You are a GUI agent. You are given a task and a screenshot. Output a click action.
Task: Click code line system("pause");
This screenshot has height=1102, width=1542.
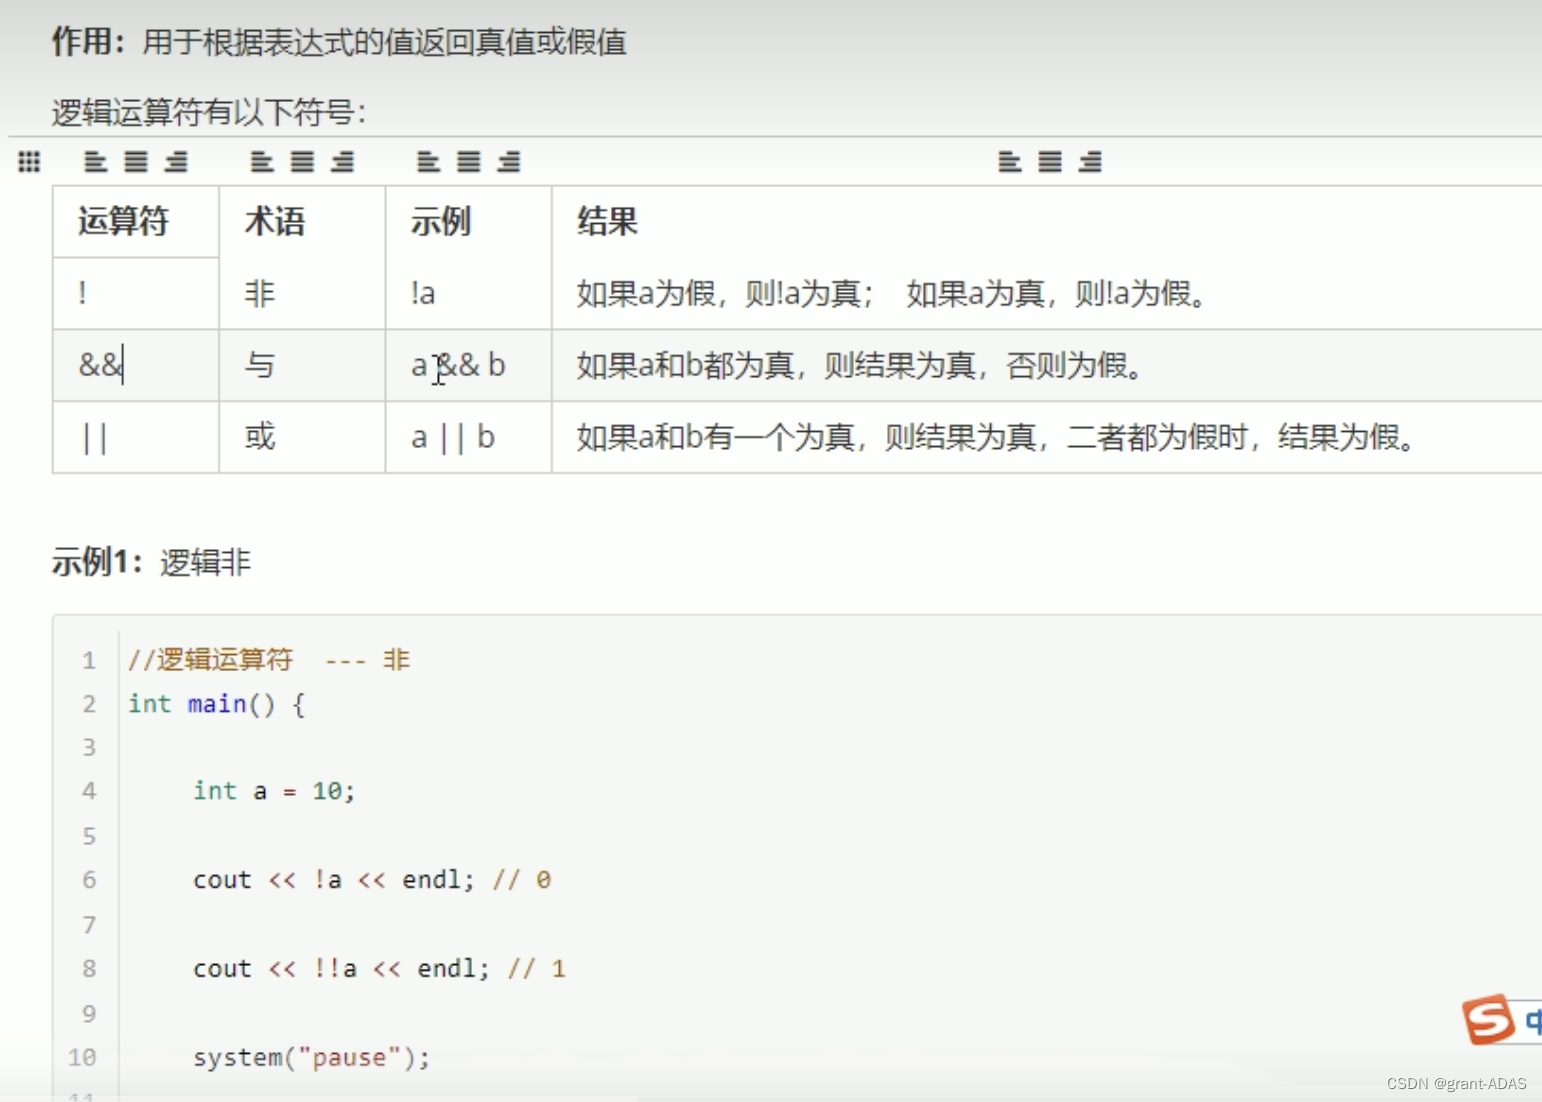(312, 1058)
